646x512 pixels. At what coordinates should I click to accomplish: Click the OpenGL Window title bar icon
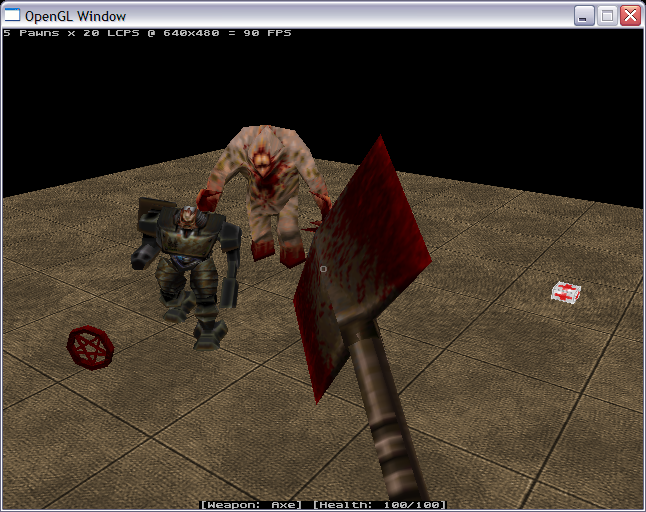(x=13, y=15)
